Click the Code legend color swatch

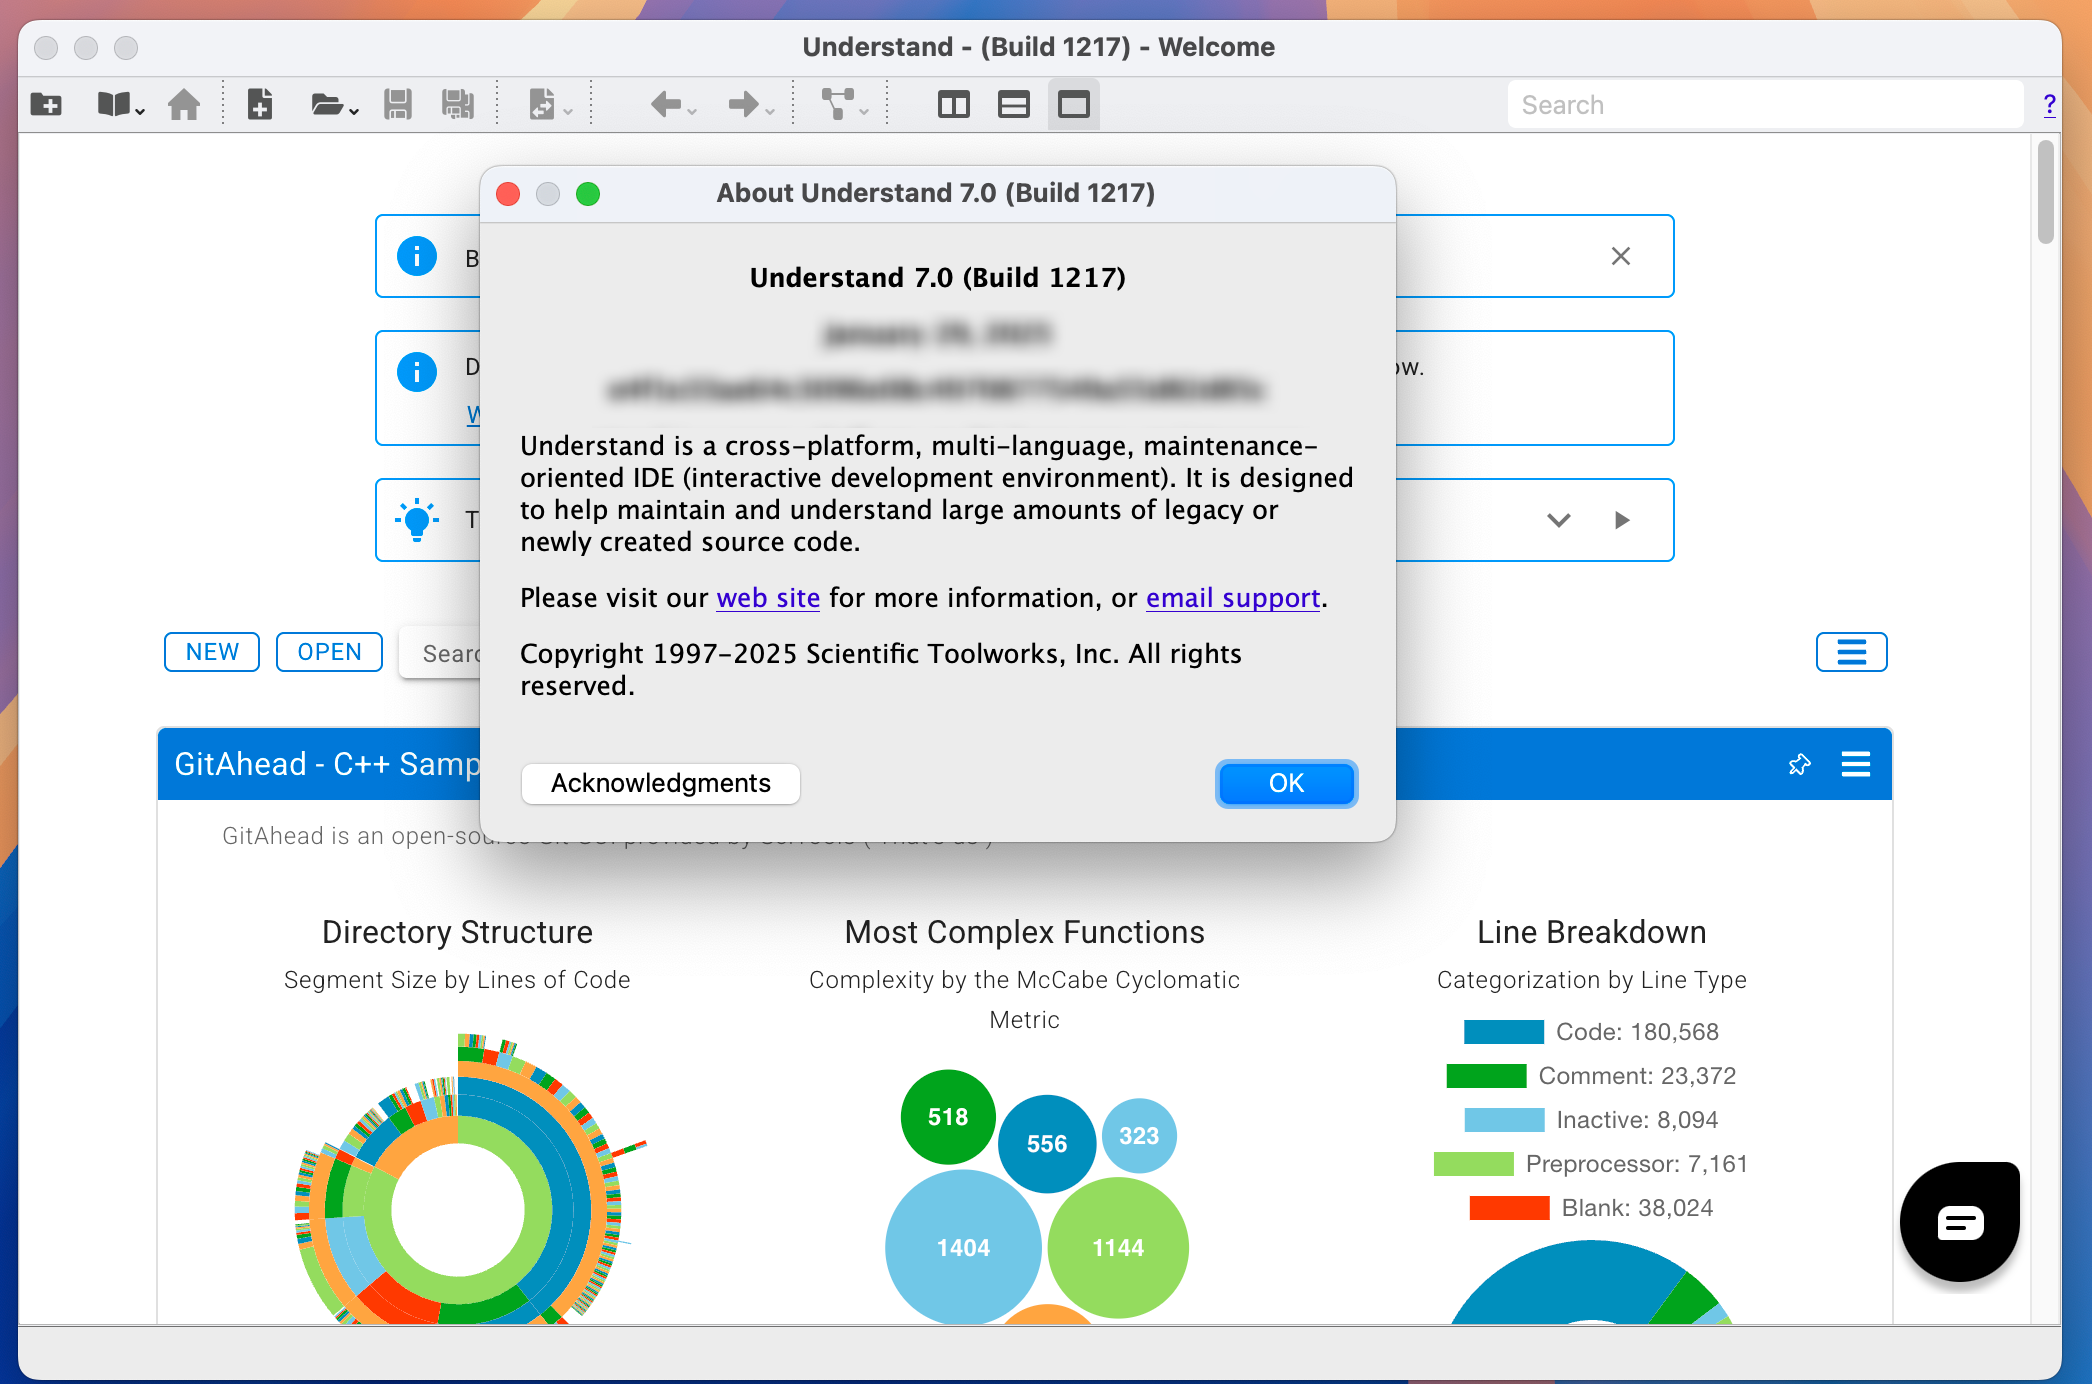pos(1504,1032)
